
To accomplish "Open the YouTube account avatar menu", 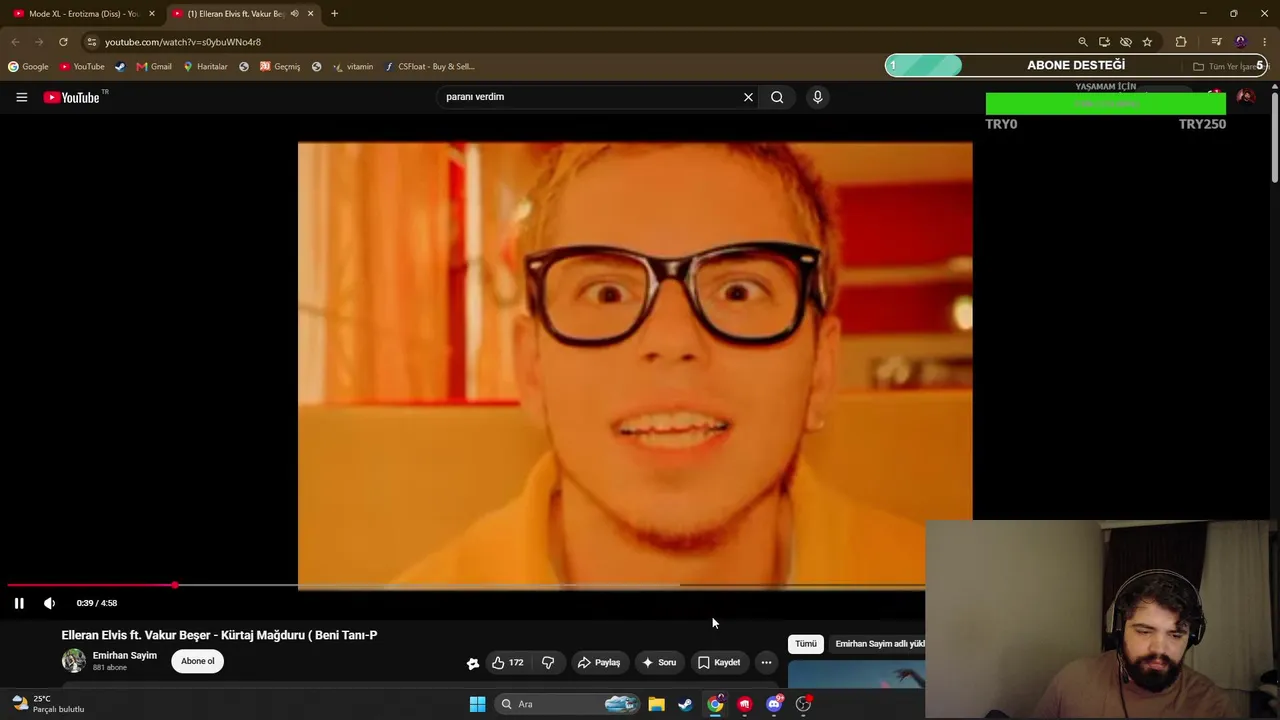I will (1245, 97).
